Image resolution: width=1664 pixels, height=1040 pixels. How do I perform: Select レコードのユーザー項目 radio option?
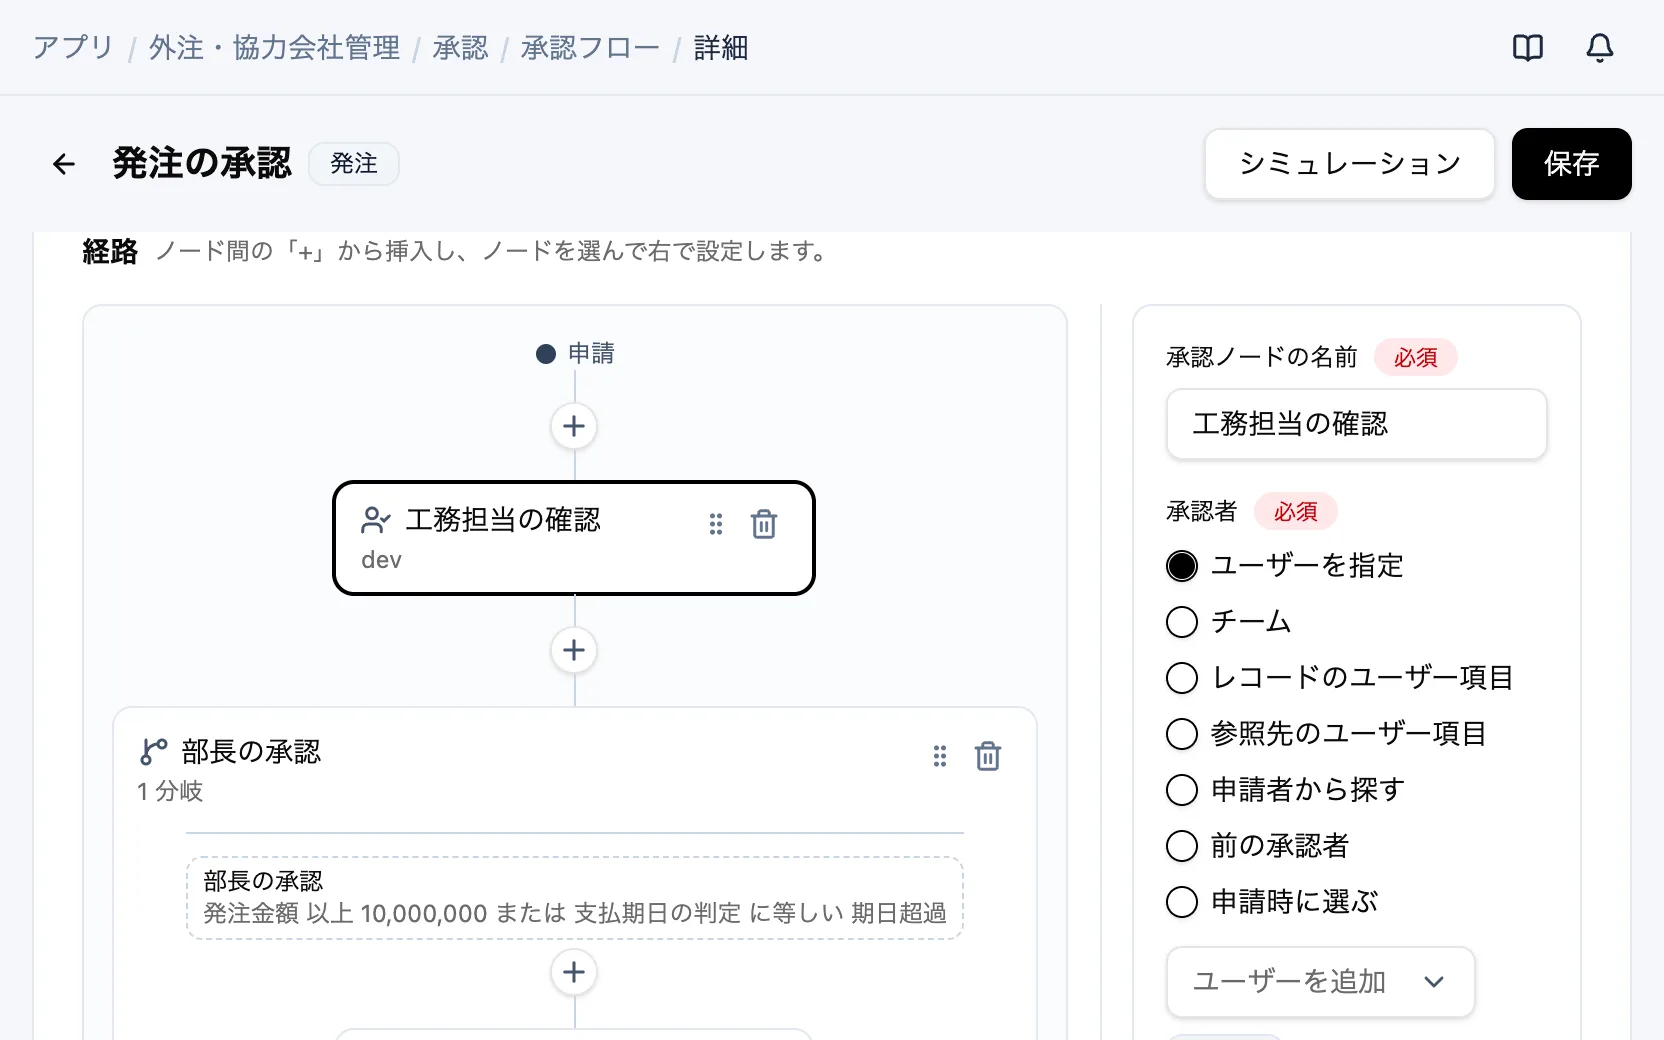1182,678
